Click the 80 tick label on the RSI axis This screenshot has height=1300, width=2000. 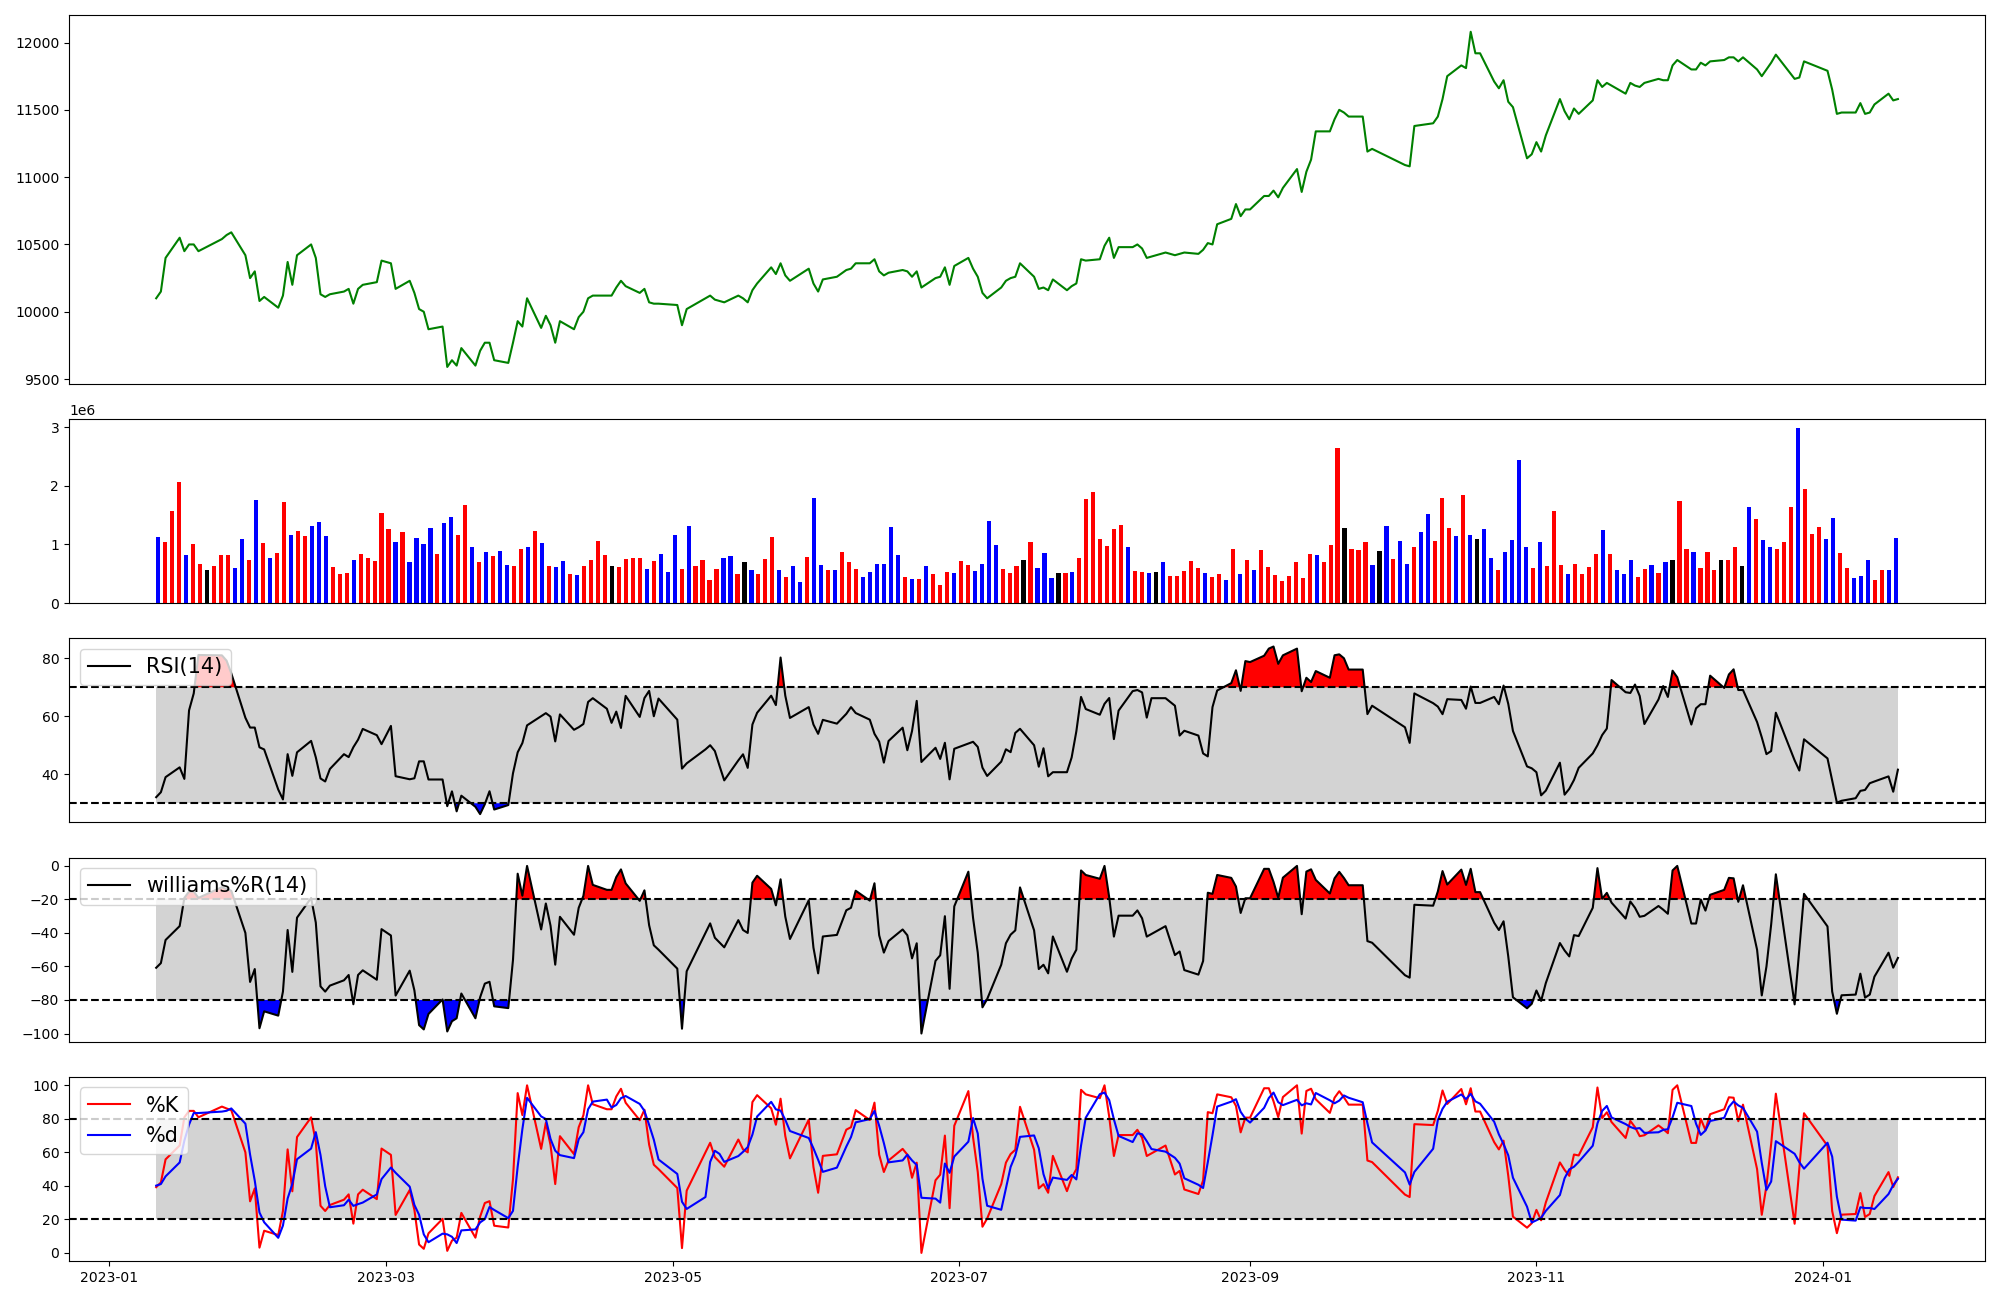point(50,659)
